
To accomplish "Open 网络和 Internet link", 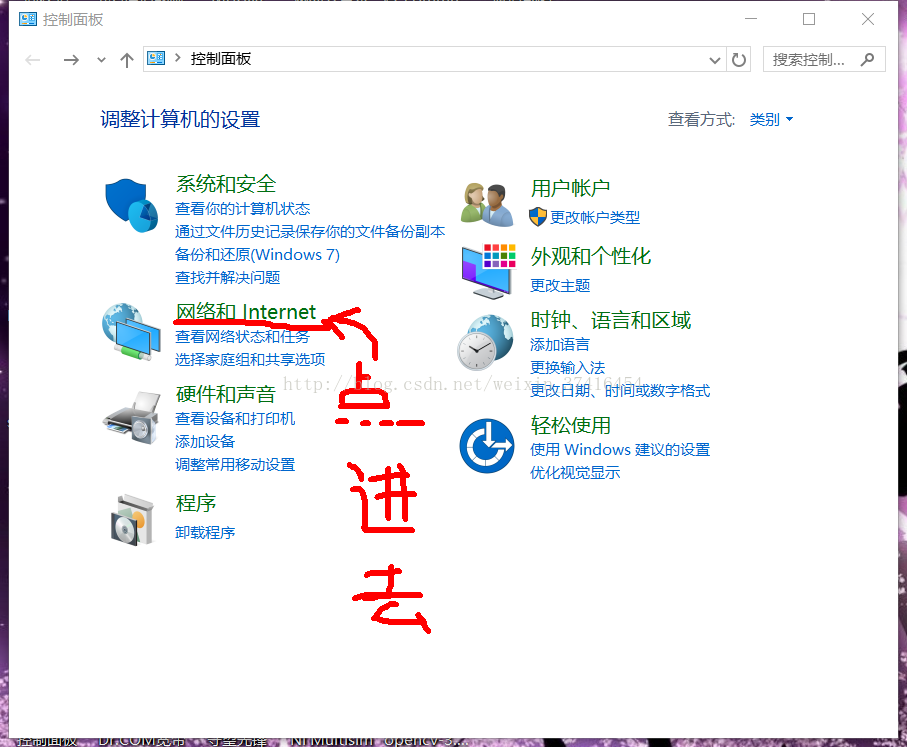I will pos(246,311).
